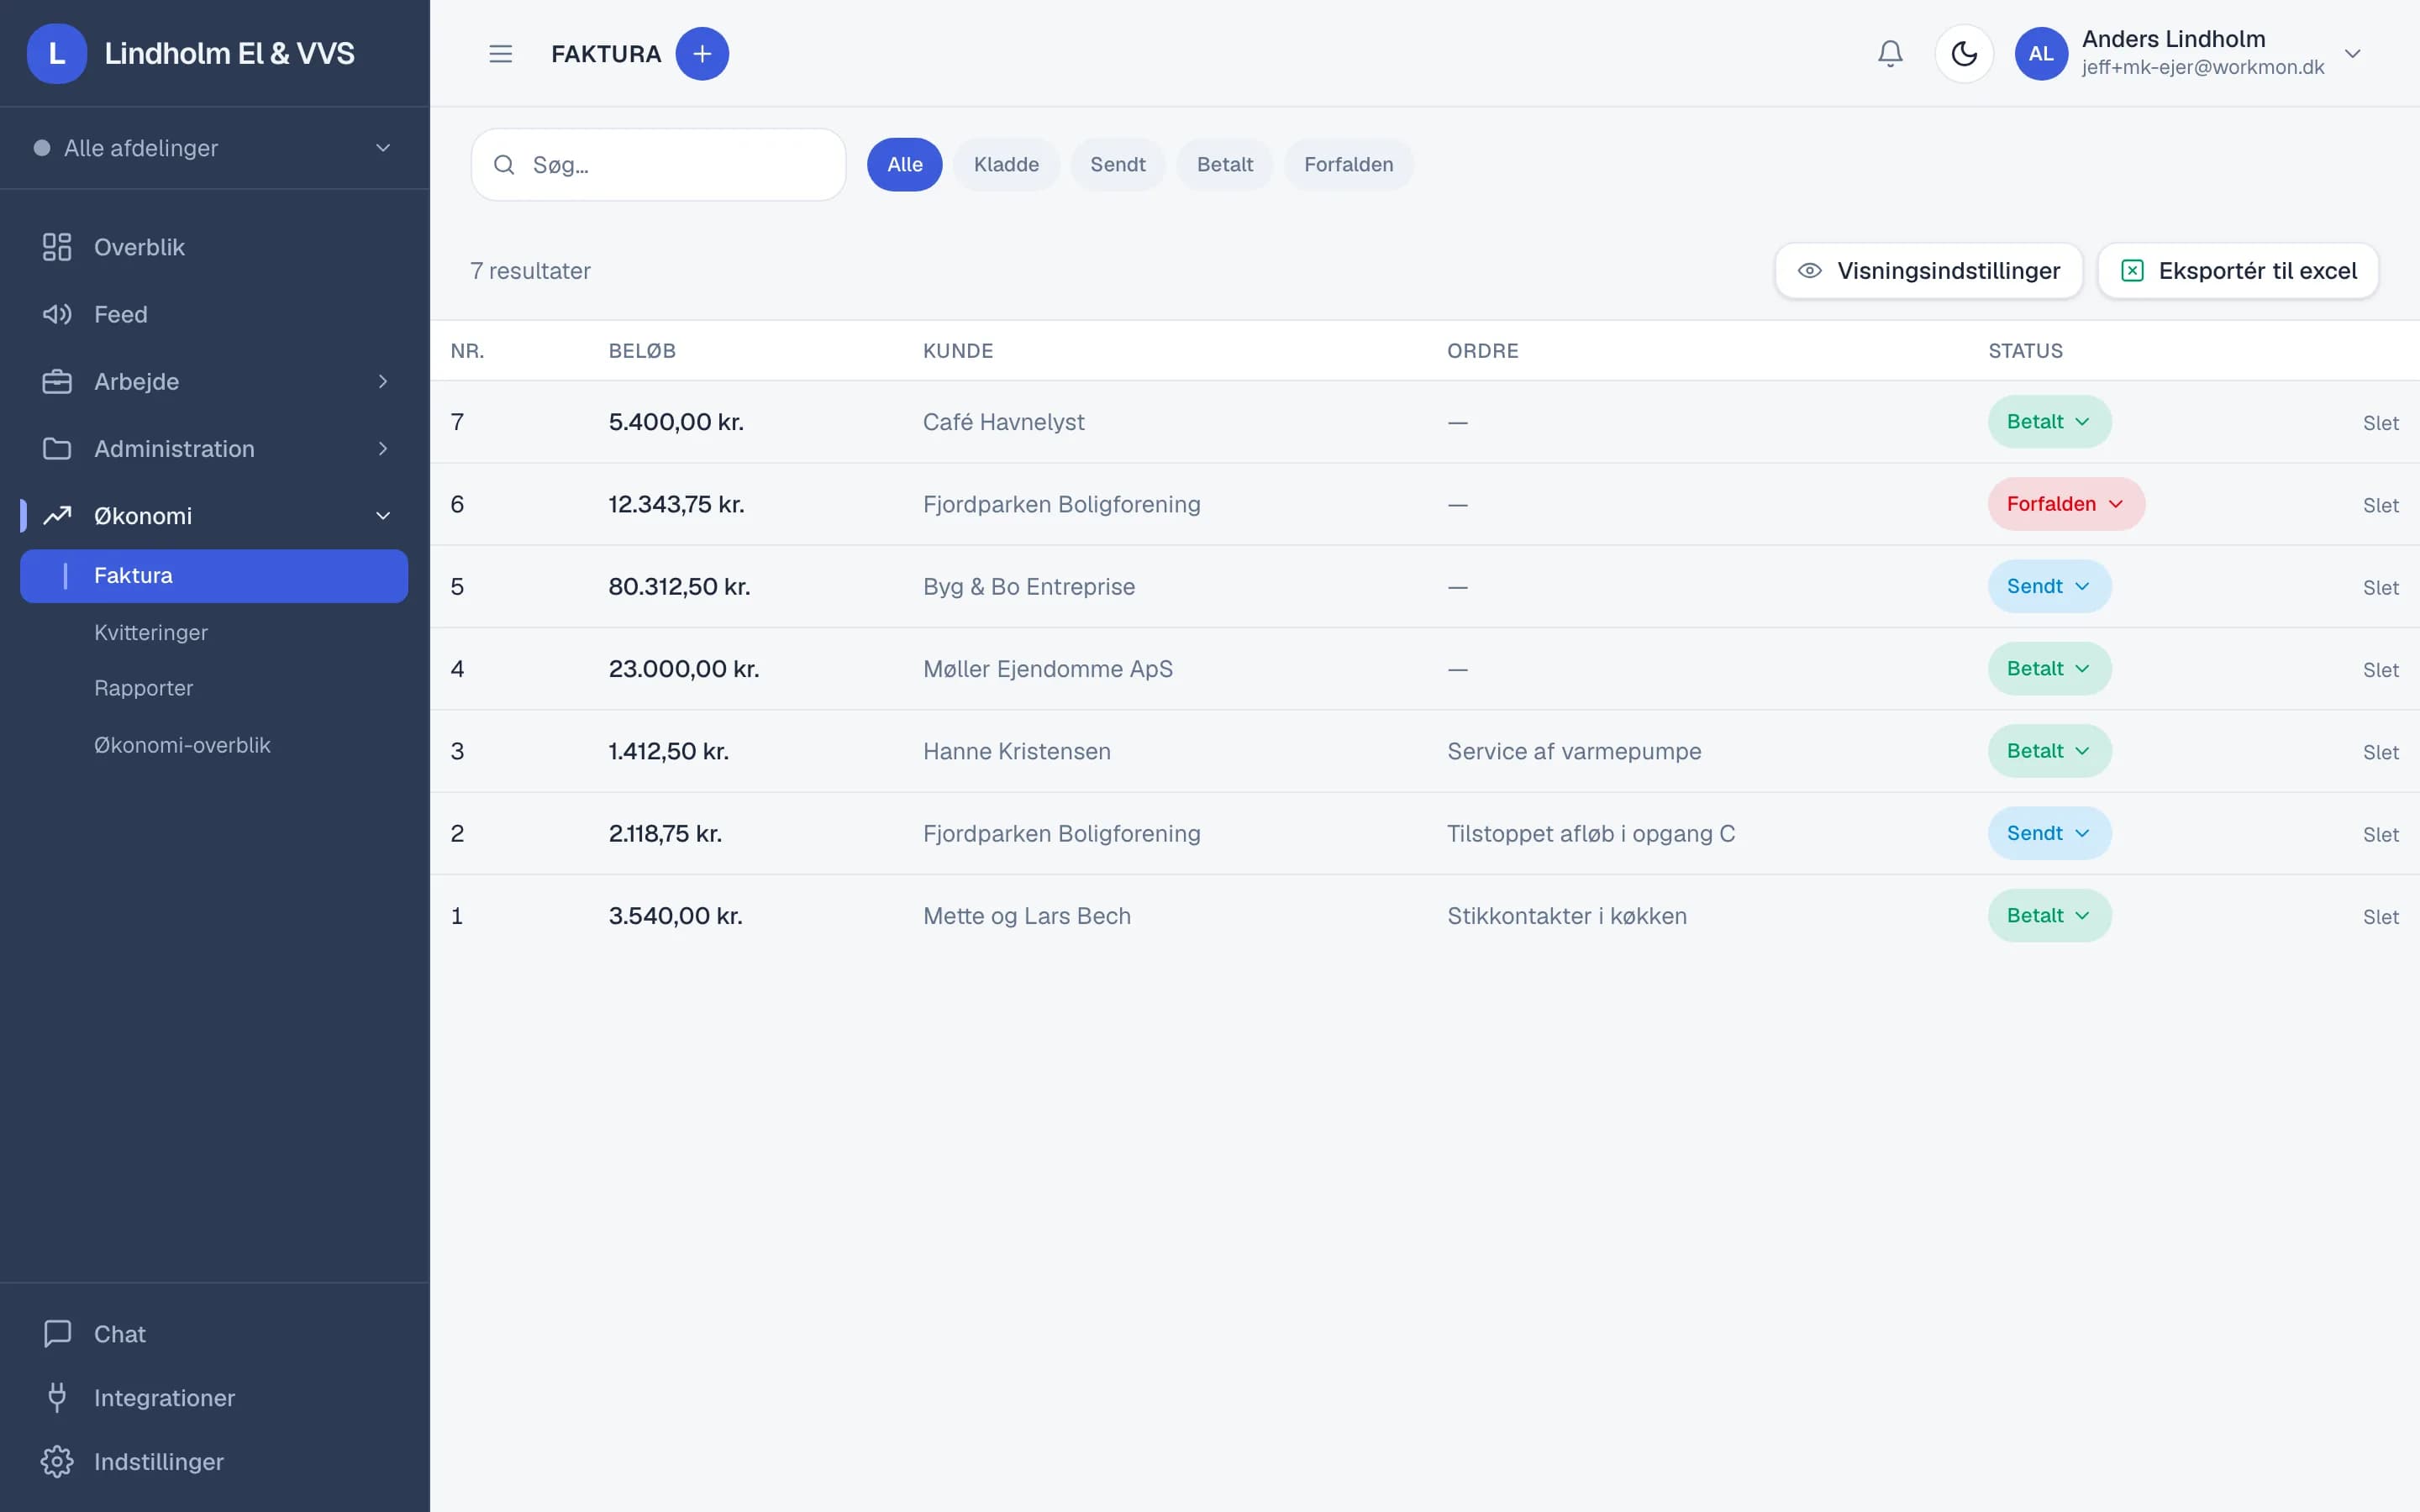Open Chat in the sidebar

tap(214, 1334)
